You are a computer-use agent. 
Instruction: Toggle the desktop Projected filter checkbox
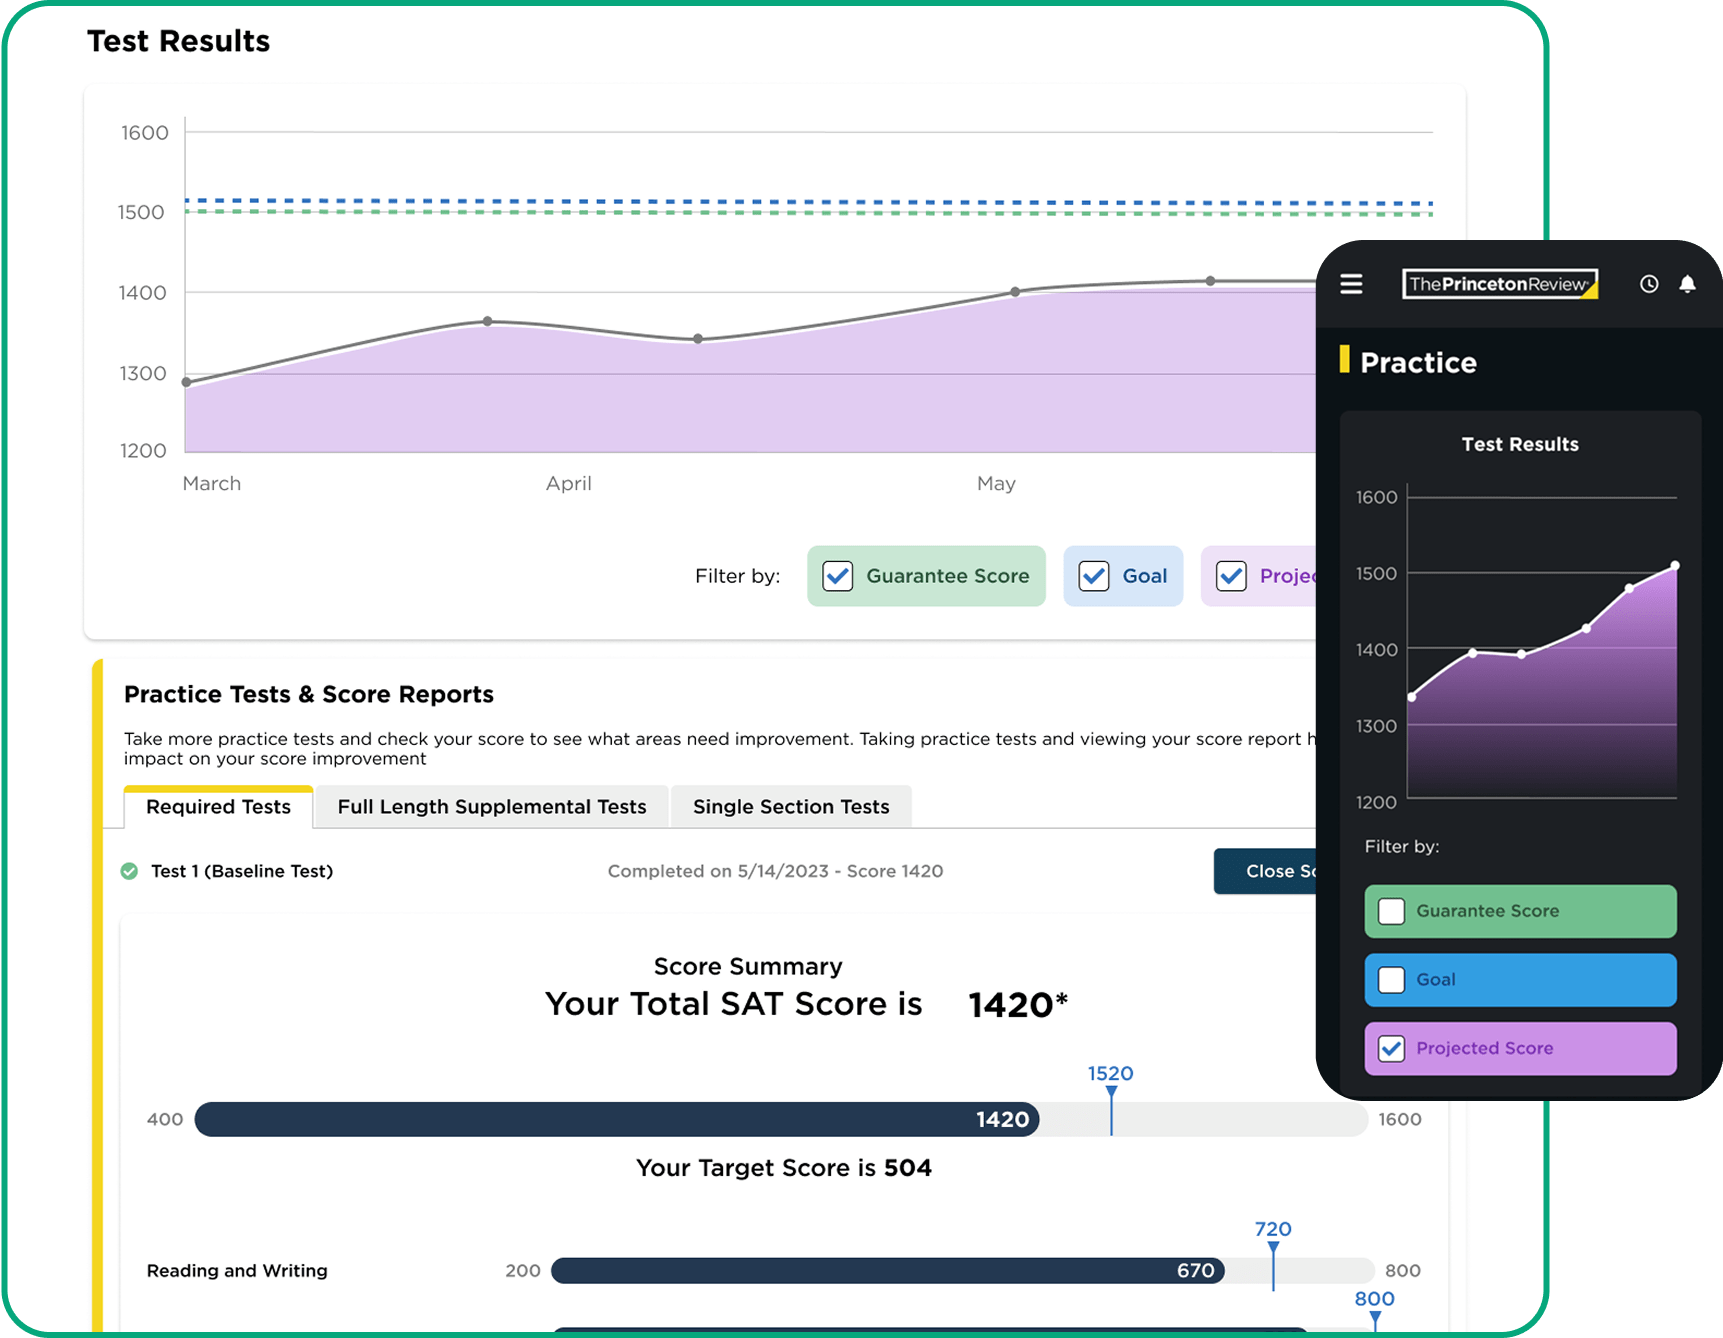(x=1231, y=576)
